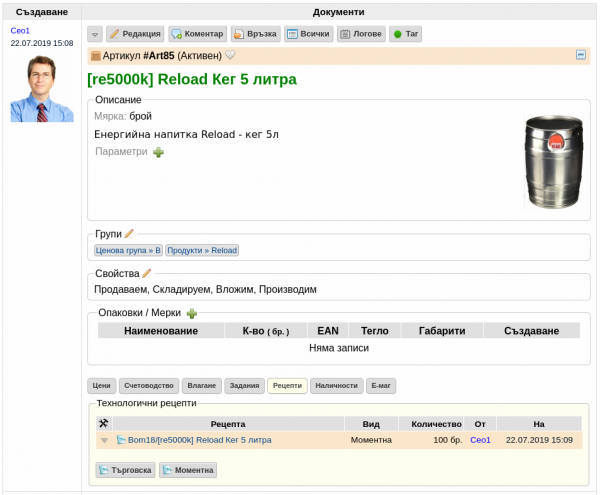This screenshot has height=495, width=600.
Task: Click the Връзка link button
Action: (x=256, y=34)
